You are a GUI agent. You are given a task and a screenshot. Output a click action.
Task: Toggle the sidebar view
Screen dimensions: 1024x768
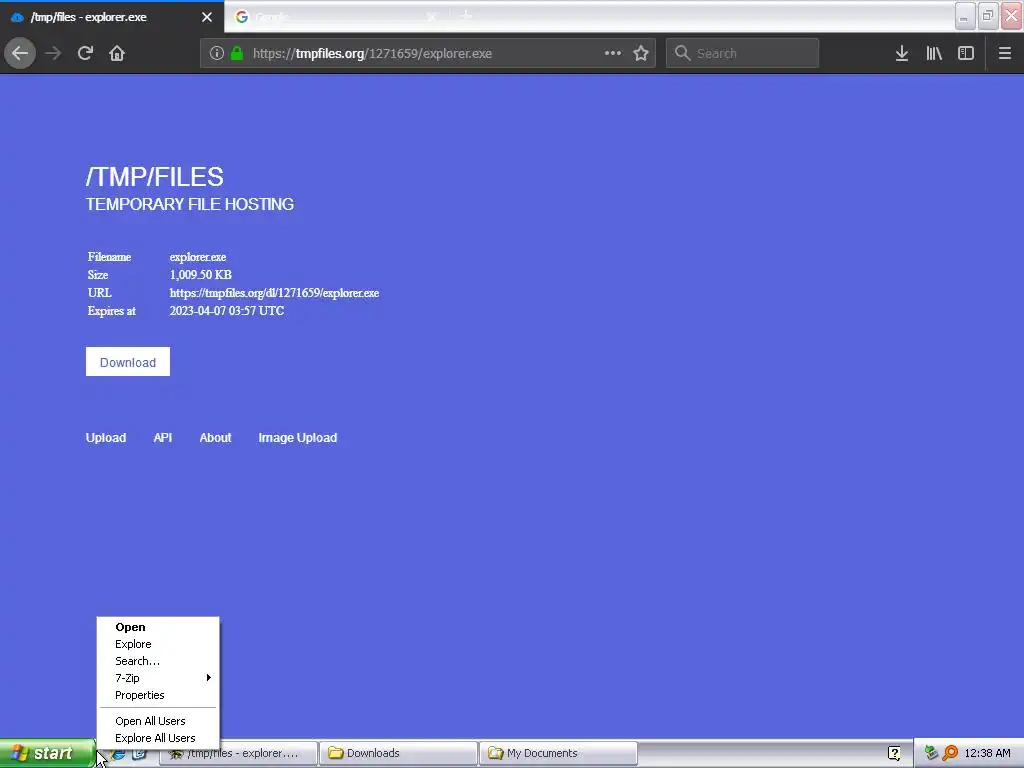966,53
